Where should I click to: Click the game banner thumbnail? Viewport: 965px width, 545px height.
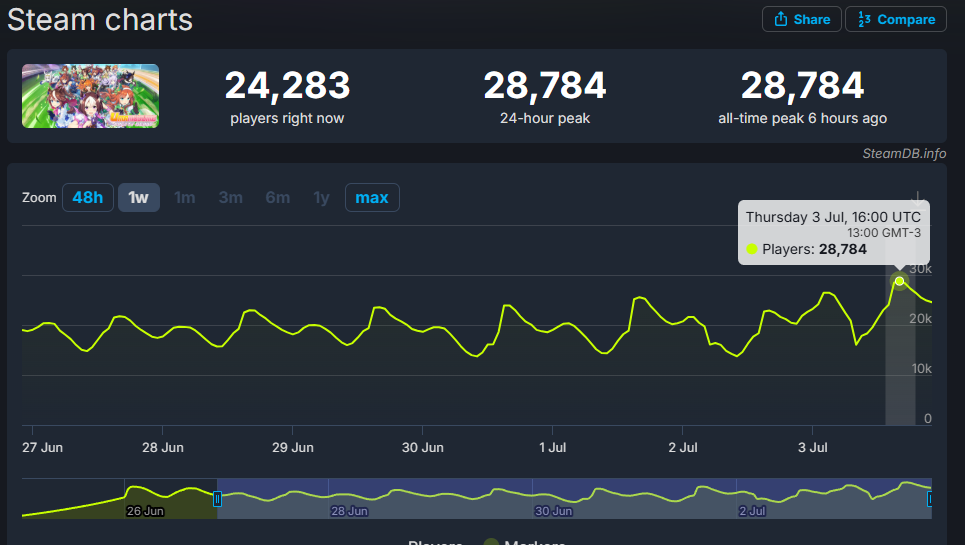click(90, 96)
